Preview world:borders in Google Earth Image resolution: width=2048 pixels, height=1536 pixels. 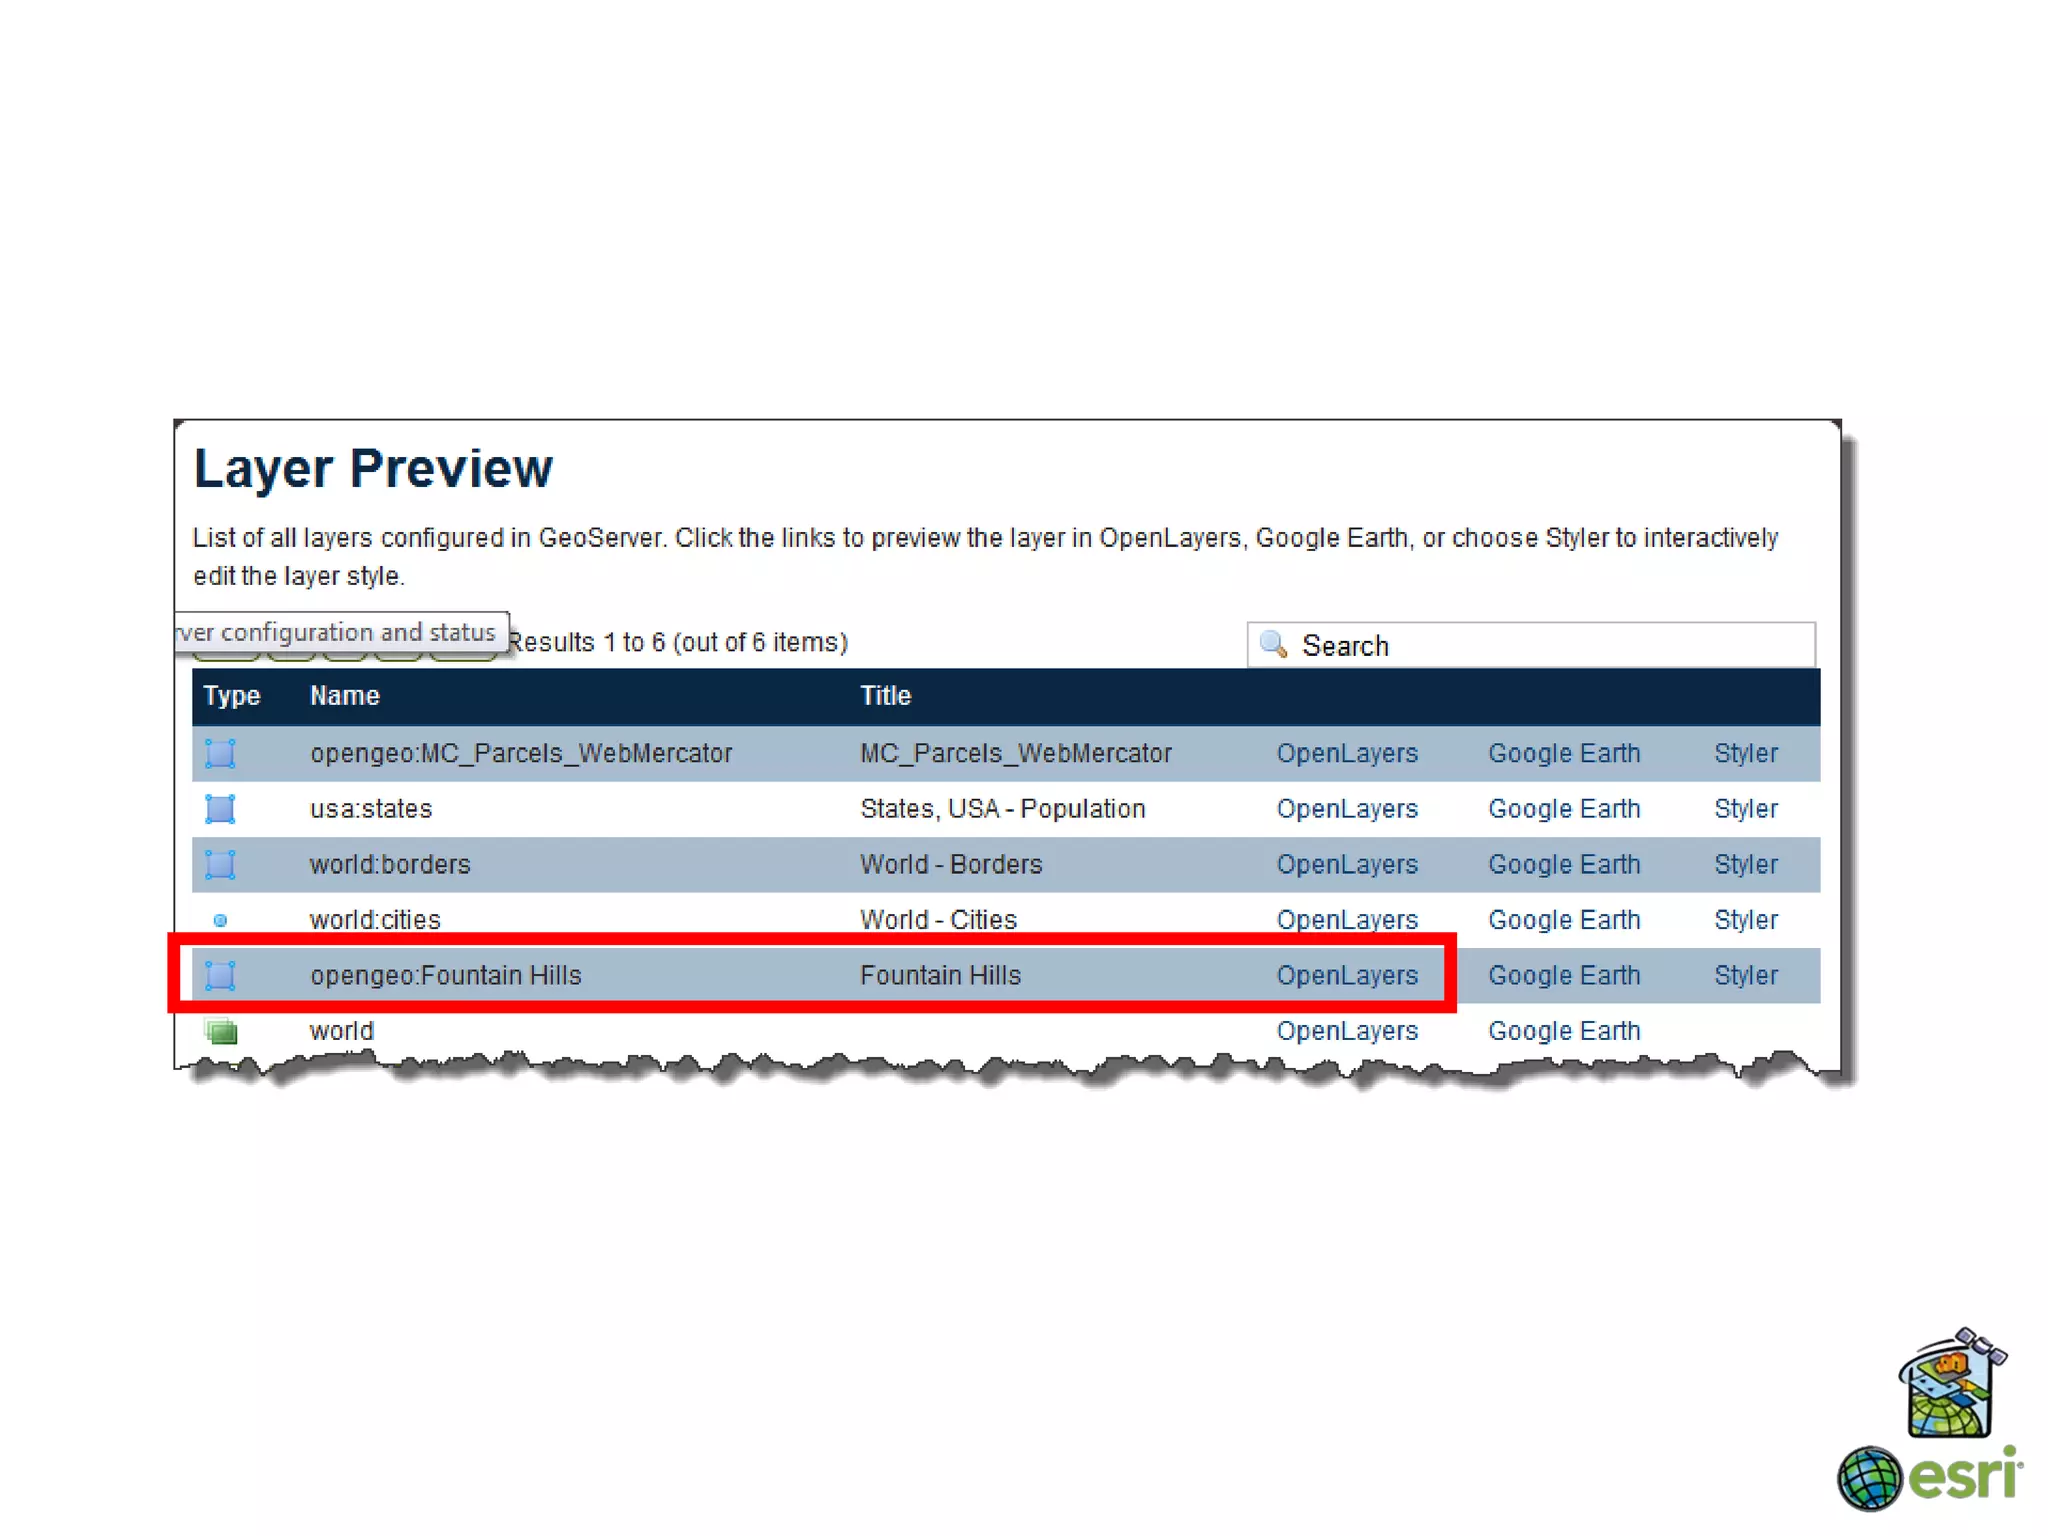(1563, 864)
